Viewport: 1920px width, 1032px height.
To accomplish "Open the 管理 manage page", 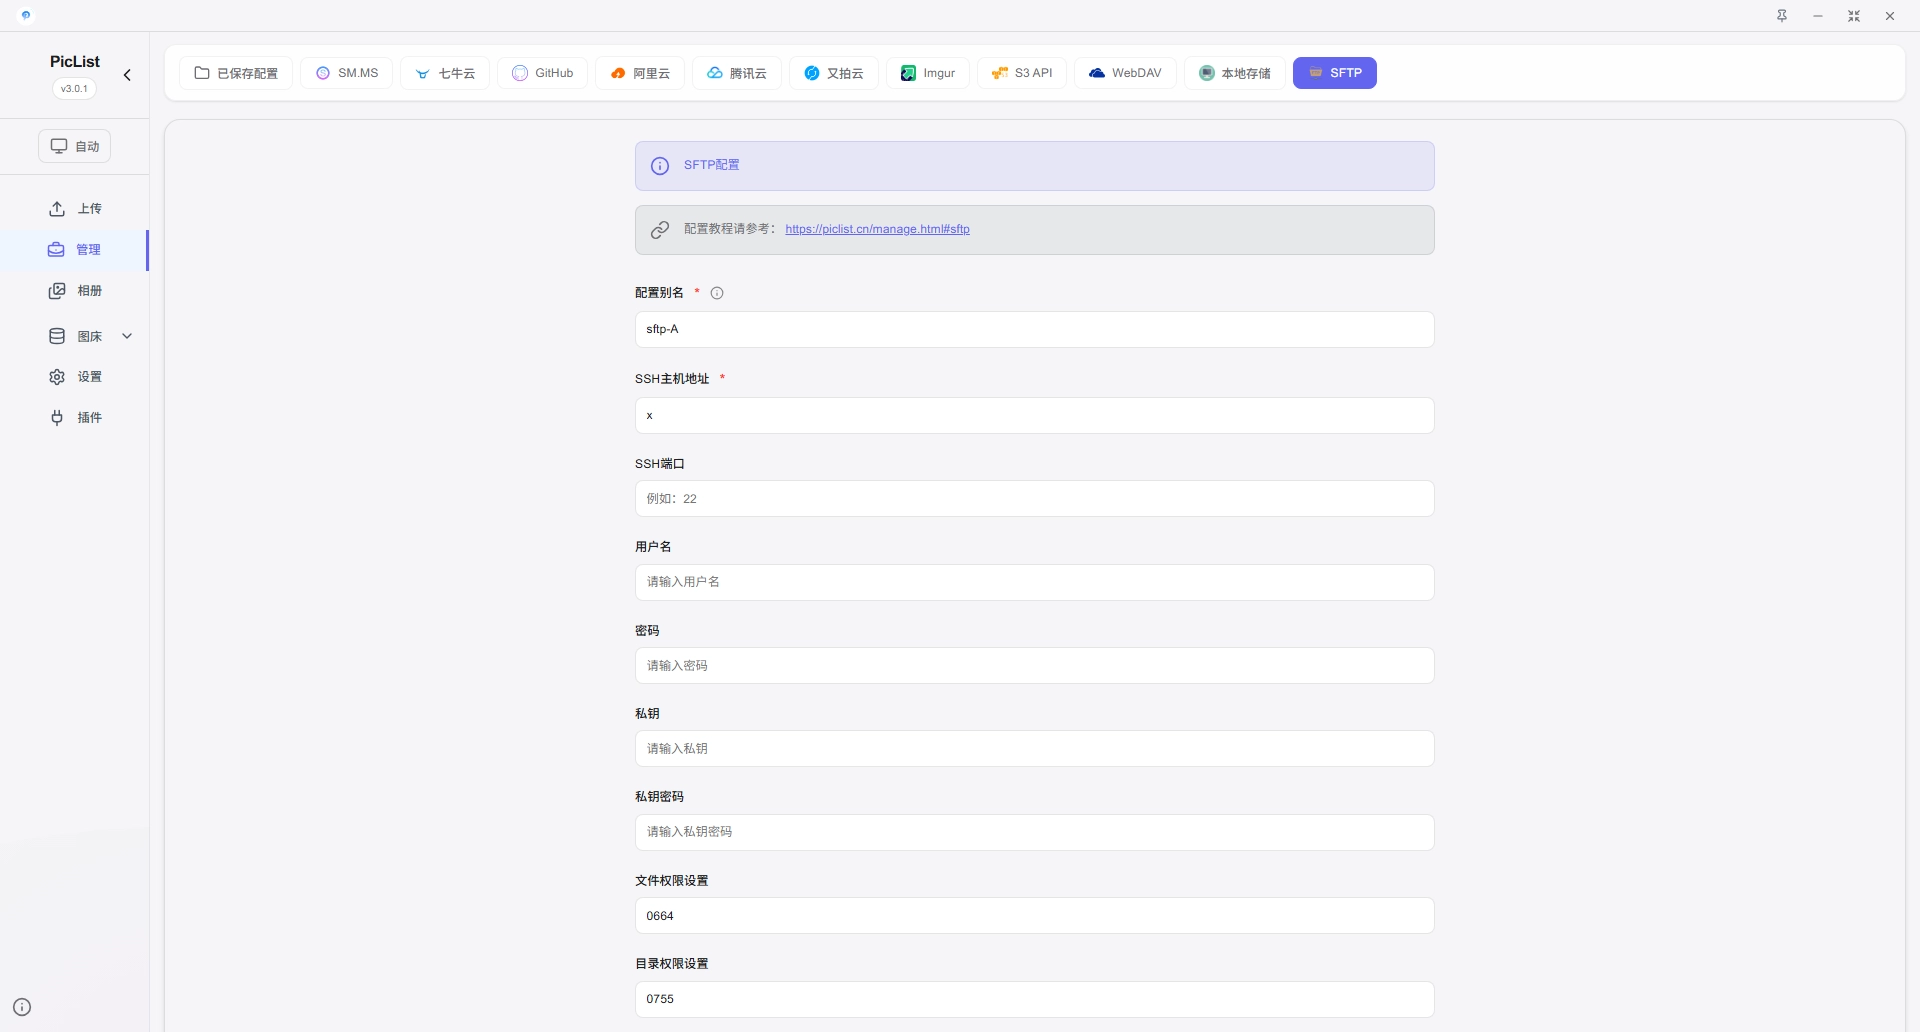I will [75, 250].
